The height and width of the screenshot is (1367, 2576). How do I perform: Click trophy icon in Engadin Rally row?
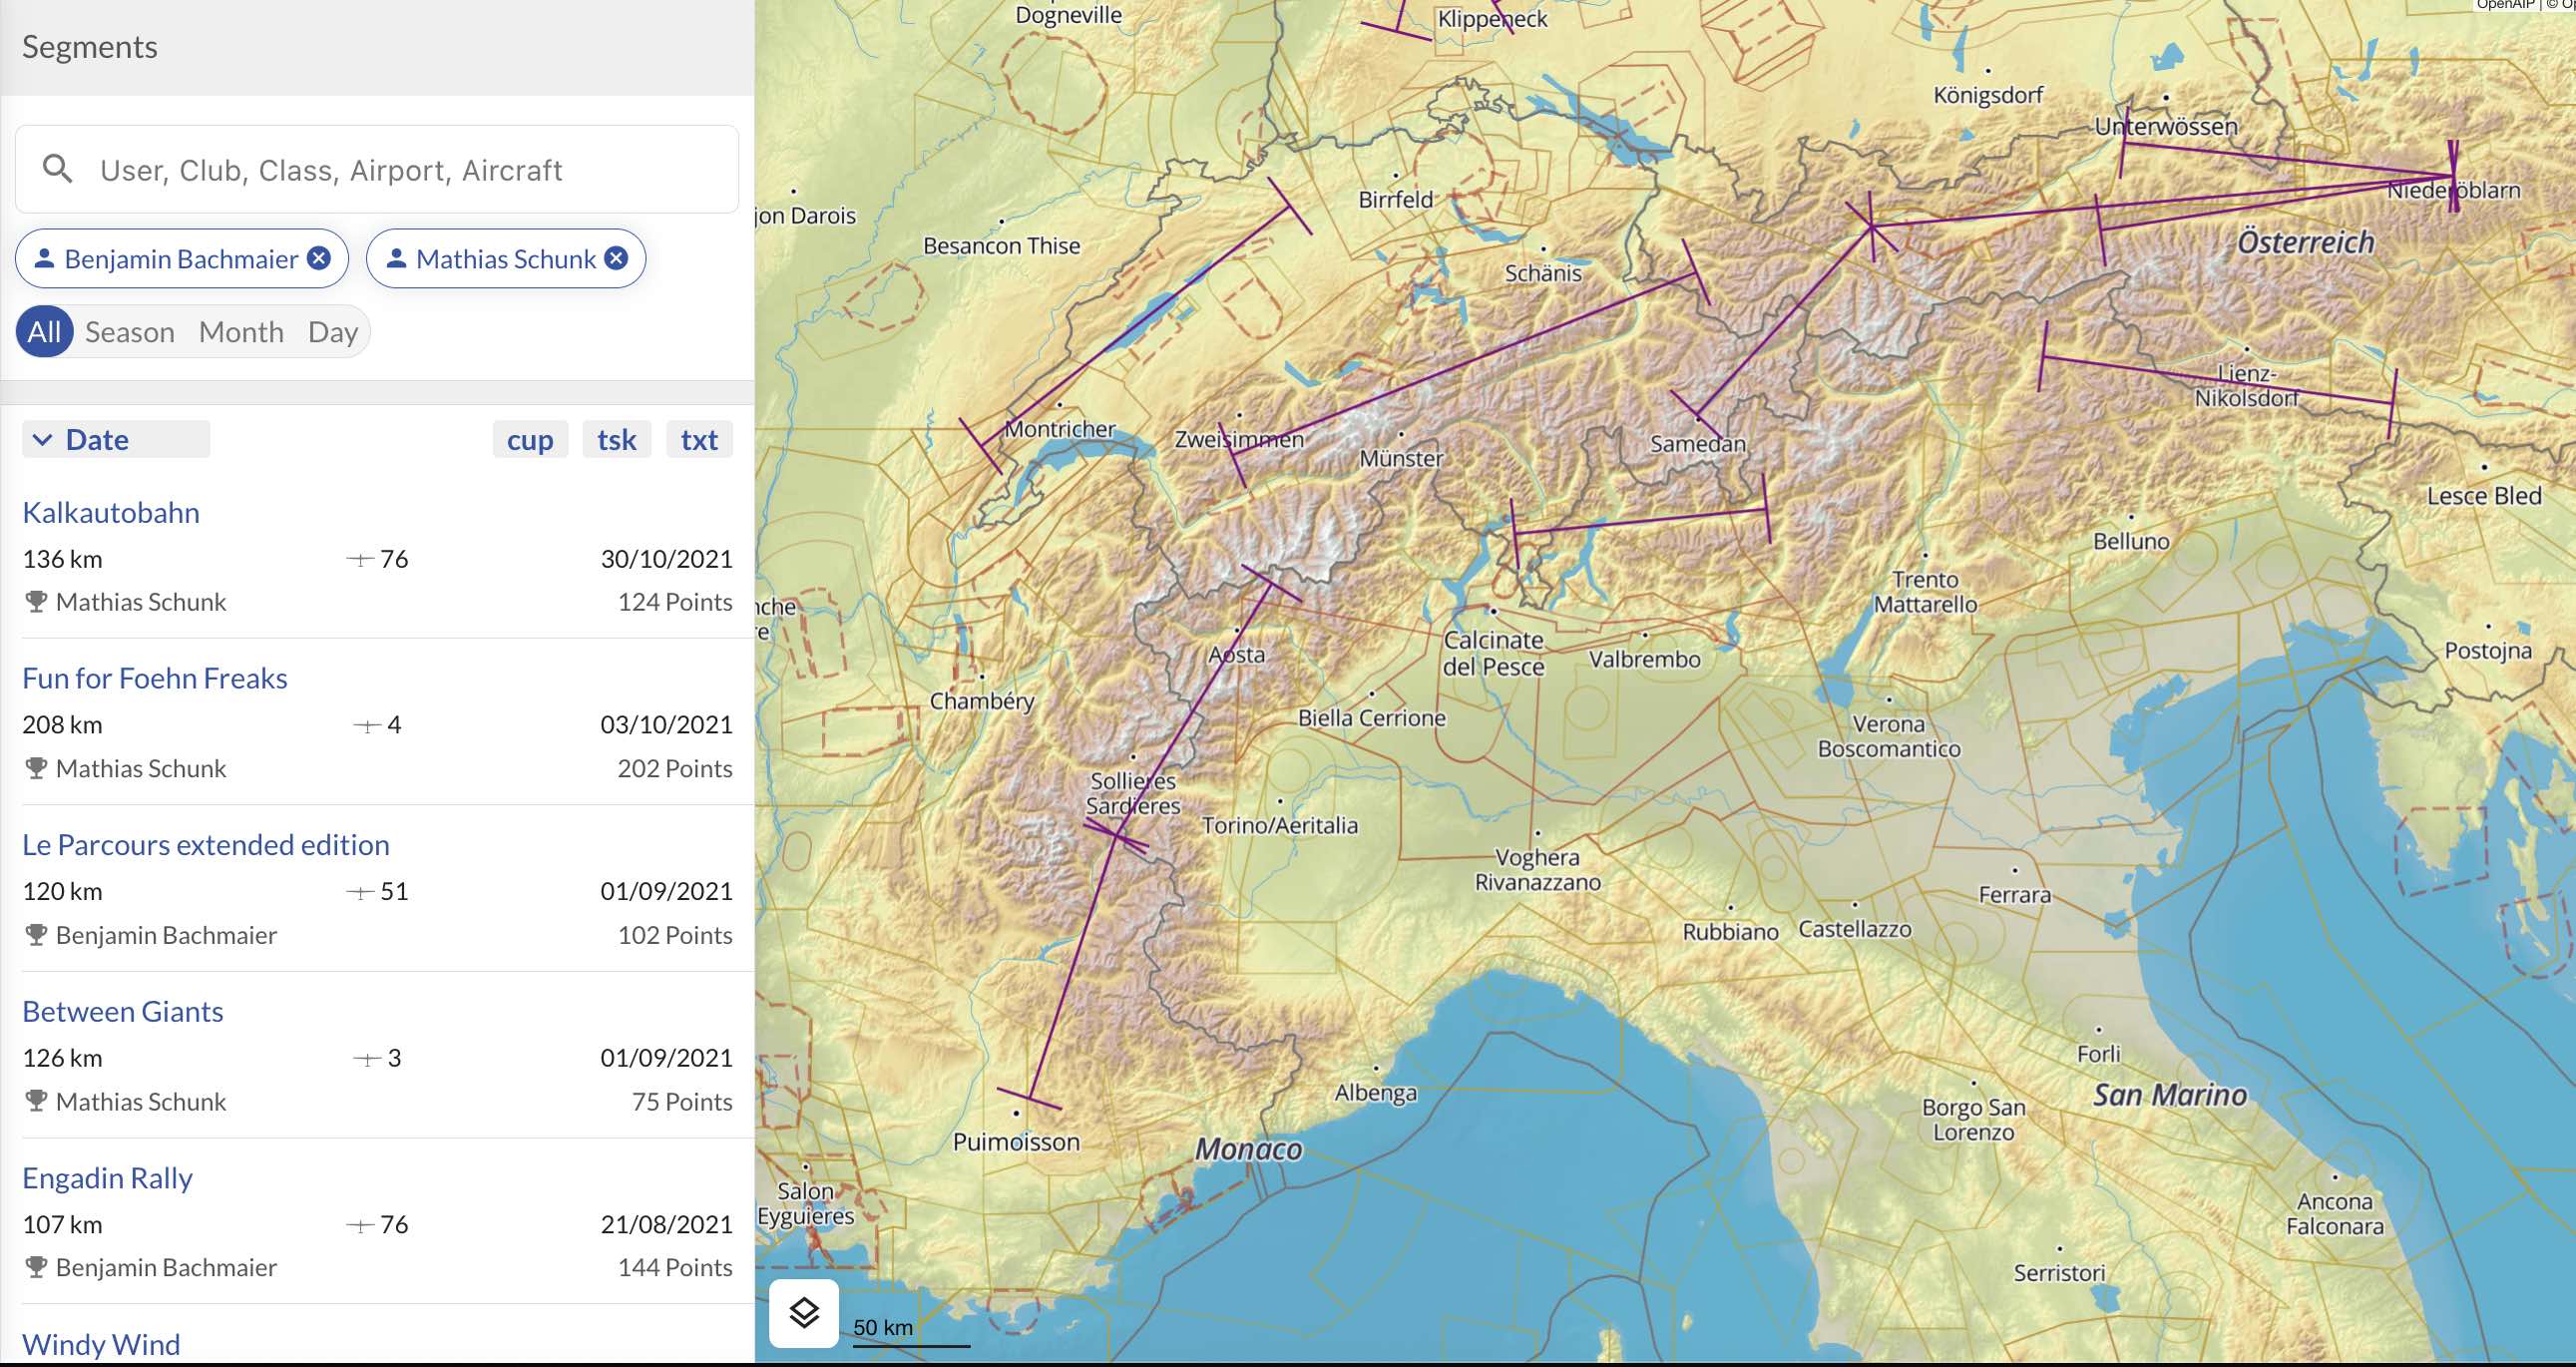click(x=36, y=1268)
